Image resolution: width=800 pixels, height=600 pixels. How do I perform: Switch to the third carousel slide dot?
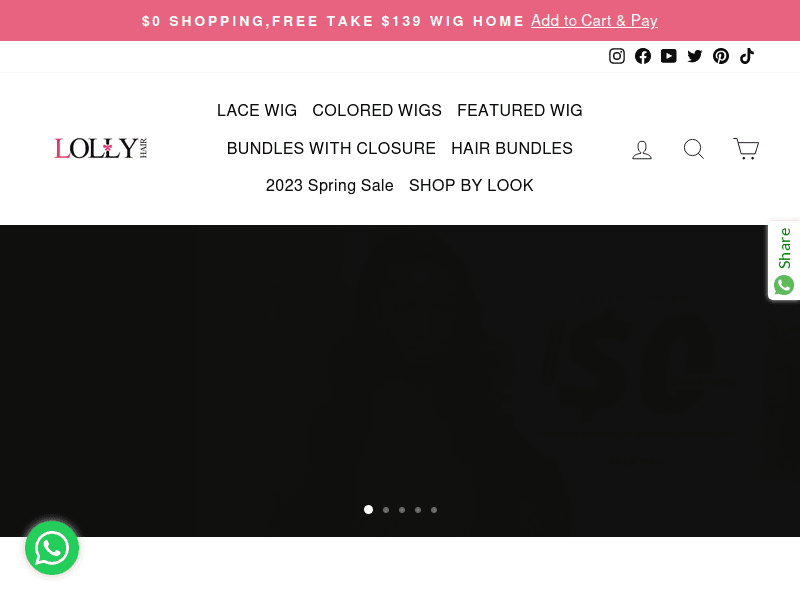[x=402, y=510]
